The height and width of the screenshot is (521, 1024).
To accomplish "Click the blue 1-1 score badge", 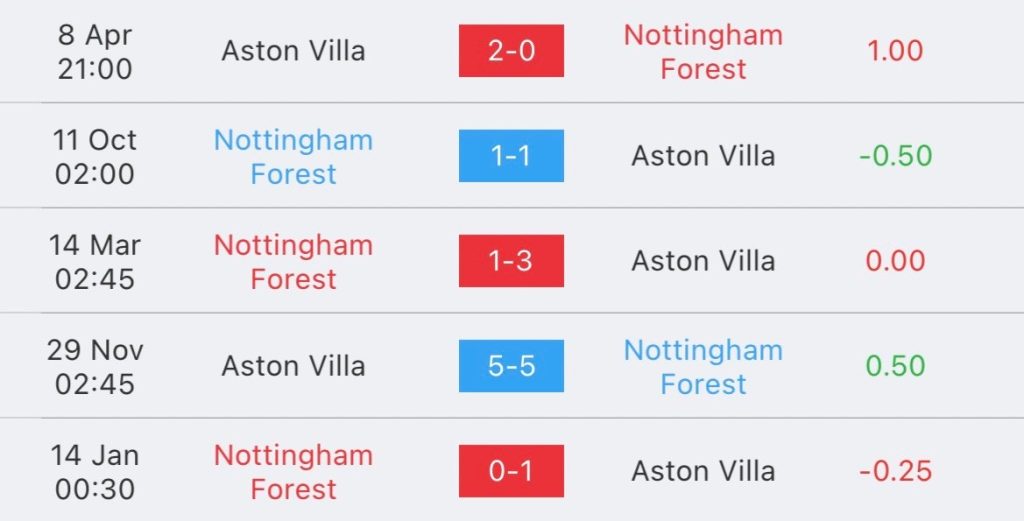I will [x=511, y=156].
